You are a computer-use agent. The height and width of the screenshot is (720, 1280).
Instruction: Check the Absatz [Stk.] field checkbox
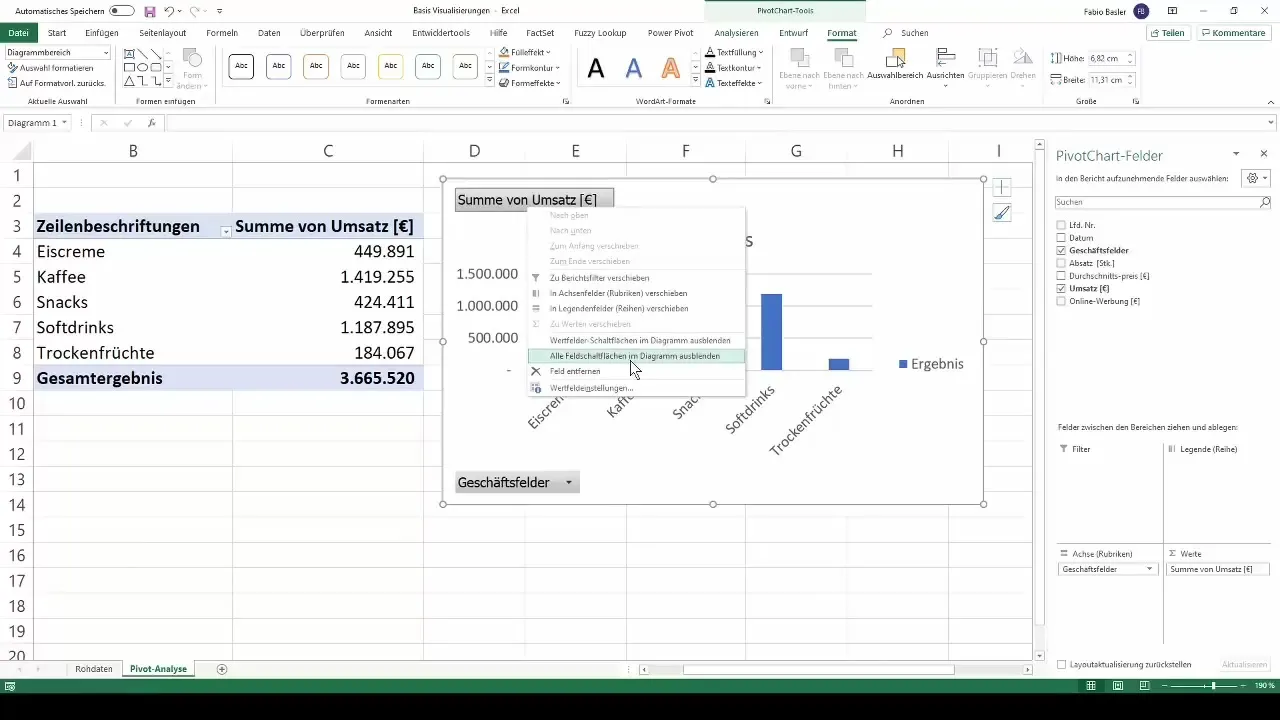[x=1062, y=263]
